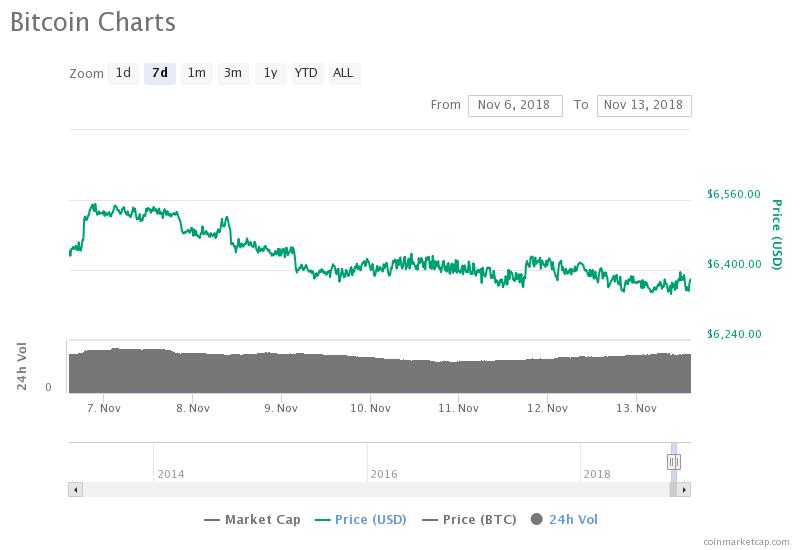Set zoom range to 1y
Viewport: 800px width, 550px height.
[270, 73]
